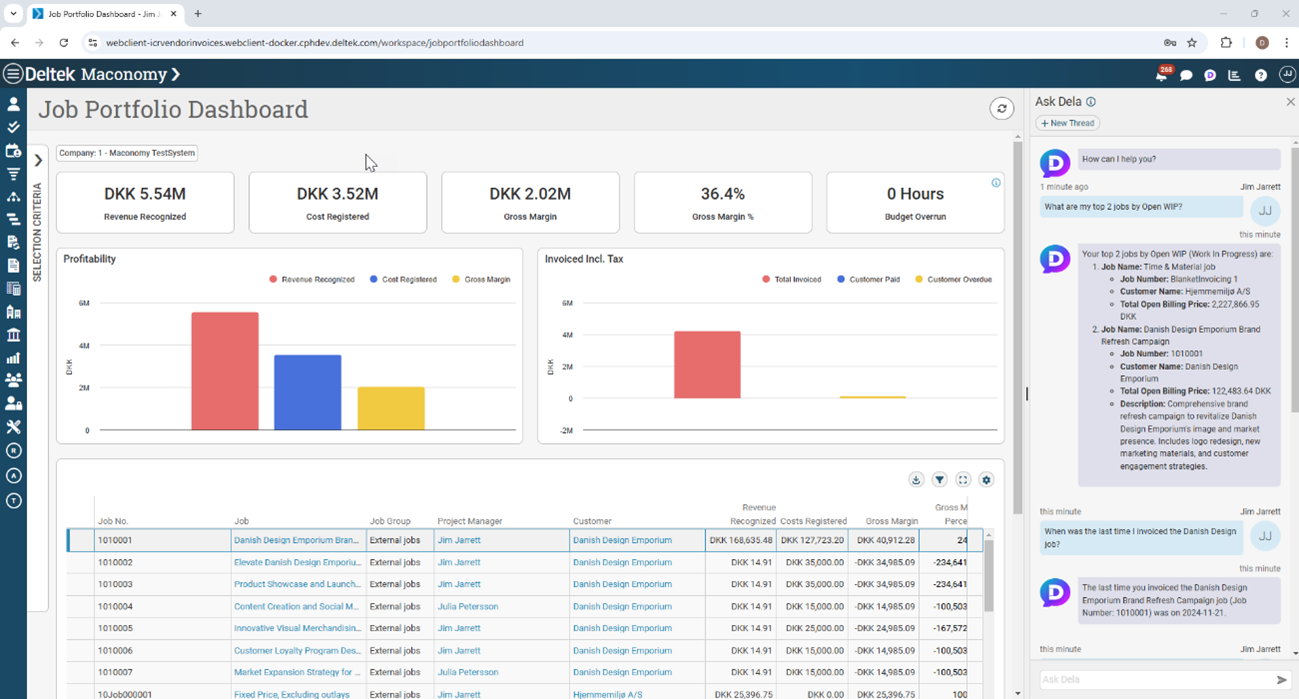Viewport: 1299px width, 699px height.
Task: Open the Danish Design Emporium Bran... job link
Action: click(x=296, y=540)
